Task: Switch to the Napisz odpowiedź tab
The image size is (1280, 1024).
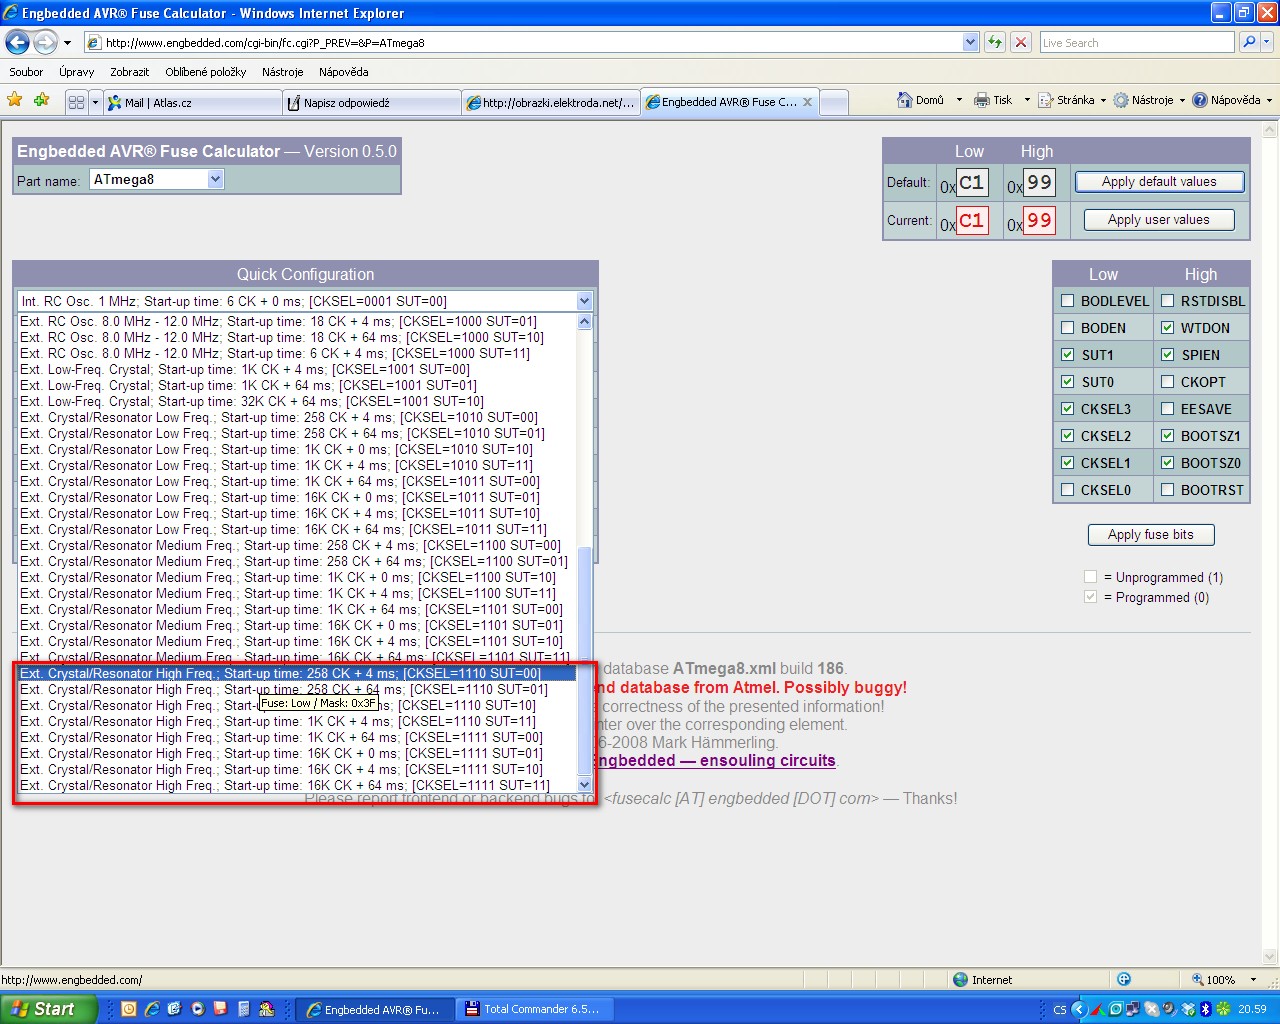Action: [372, 102]
